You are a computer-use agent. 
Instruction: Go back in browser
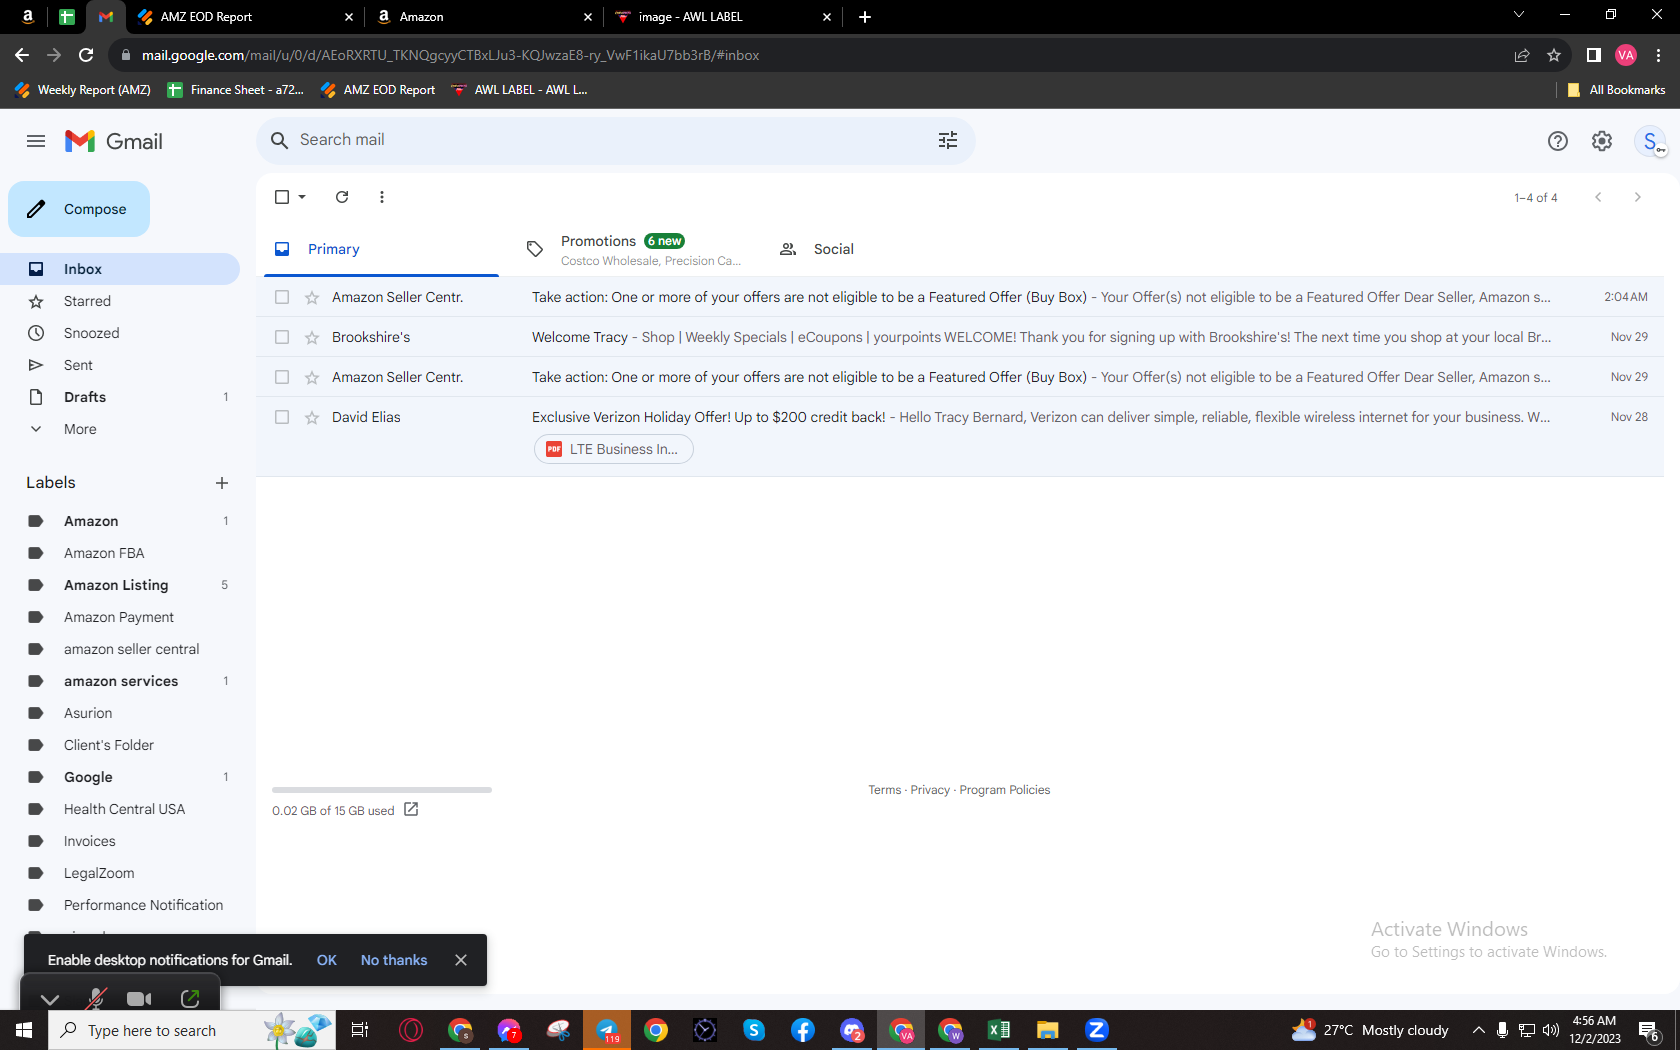[22, 55]
